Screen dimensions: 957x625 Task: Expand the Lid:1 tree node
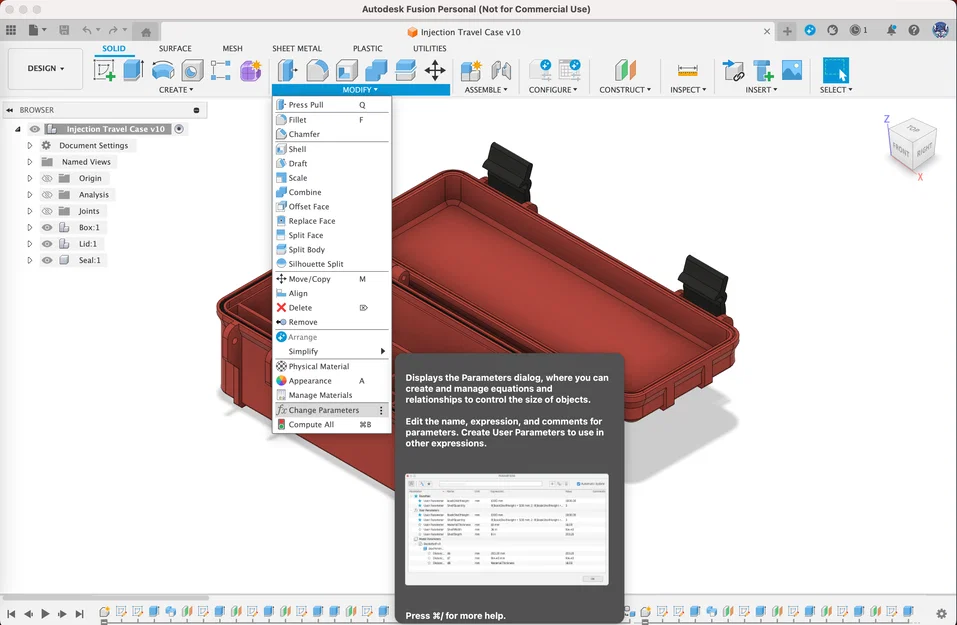[x=29, y=244]
